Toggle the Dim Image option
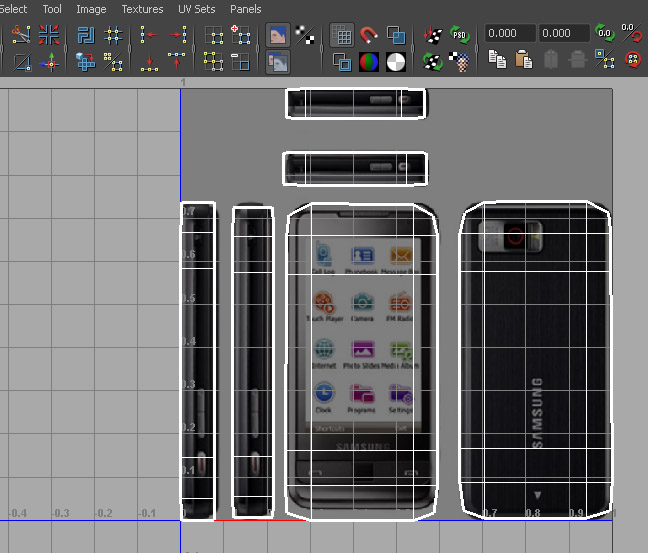Screen dimensions: 648x553 point(278,62)
